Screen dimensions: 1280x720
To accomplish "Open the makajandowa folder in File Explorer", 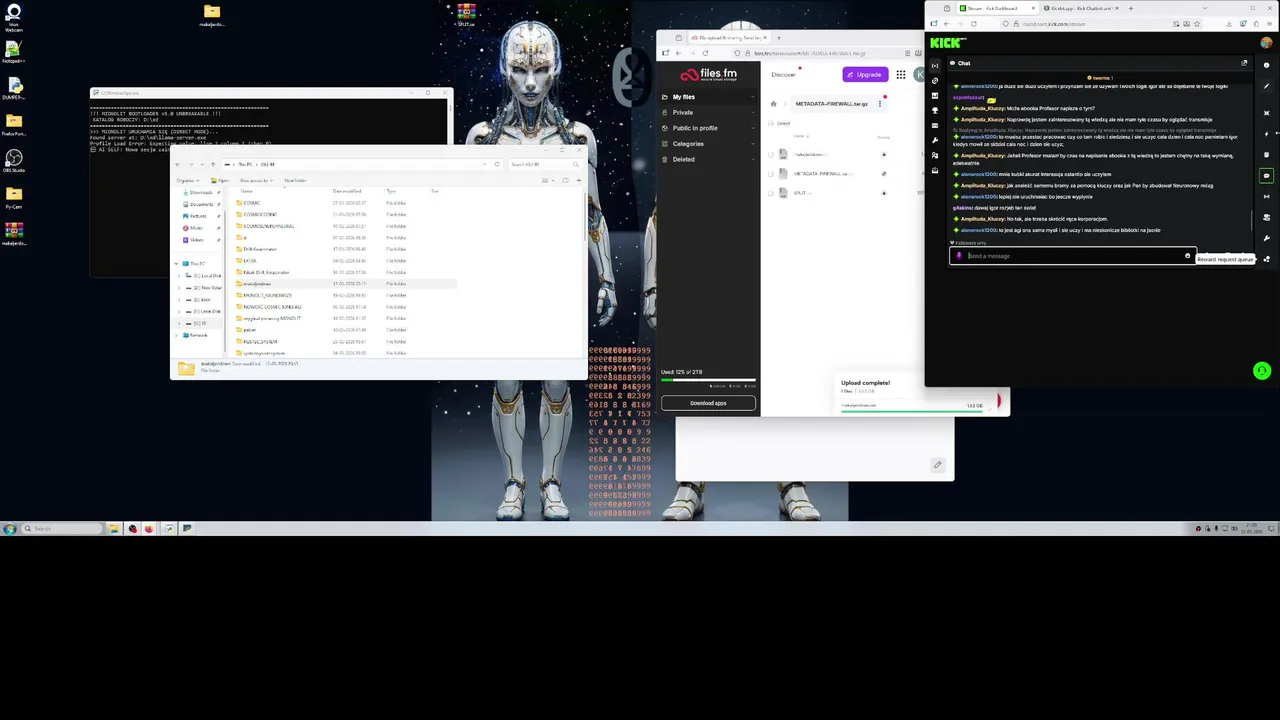I will tap(257, 284).
